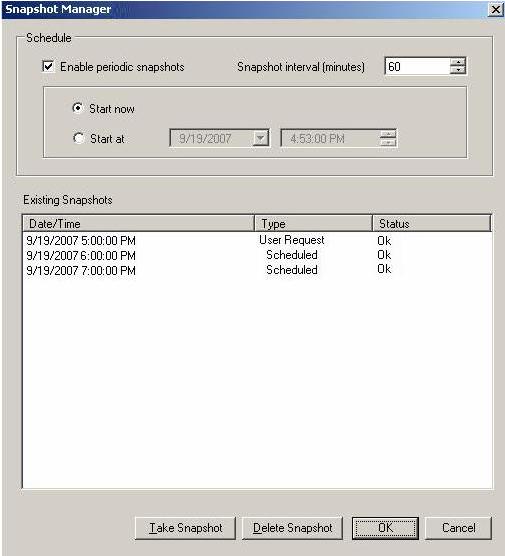The height and width of the screenshot is (556, 505).
Task: Click the Take Snapshot button
Action: pyautogui.click(x=185, y=528)
